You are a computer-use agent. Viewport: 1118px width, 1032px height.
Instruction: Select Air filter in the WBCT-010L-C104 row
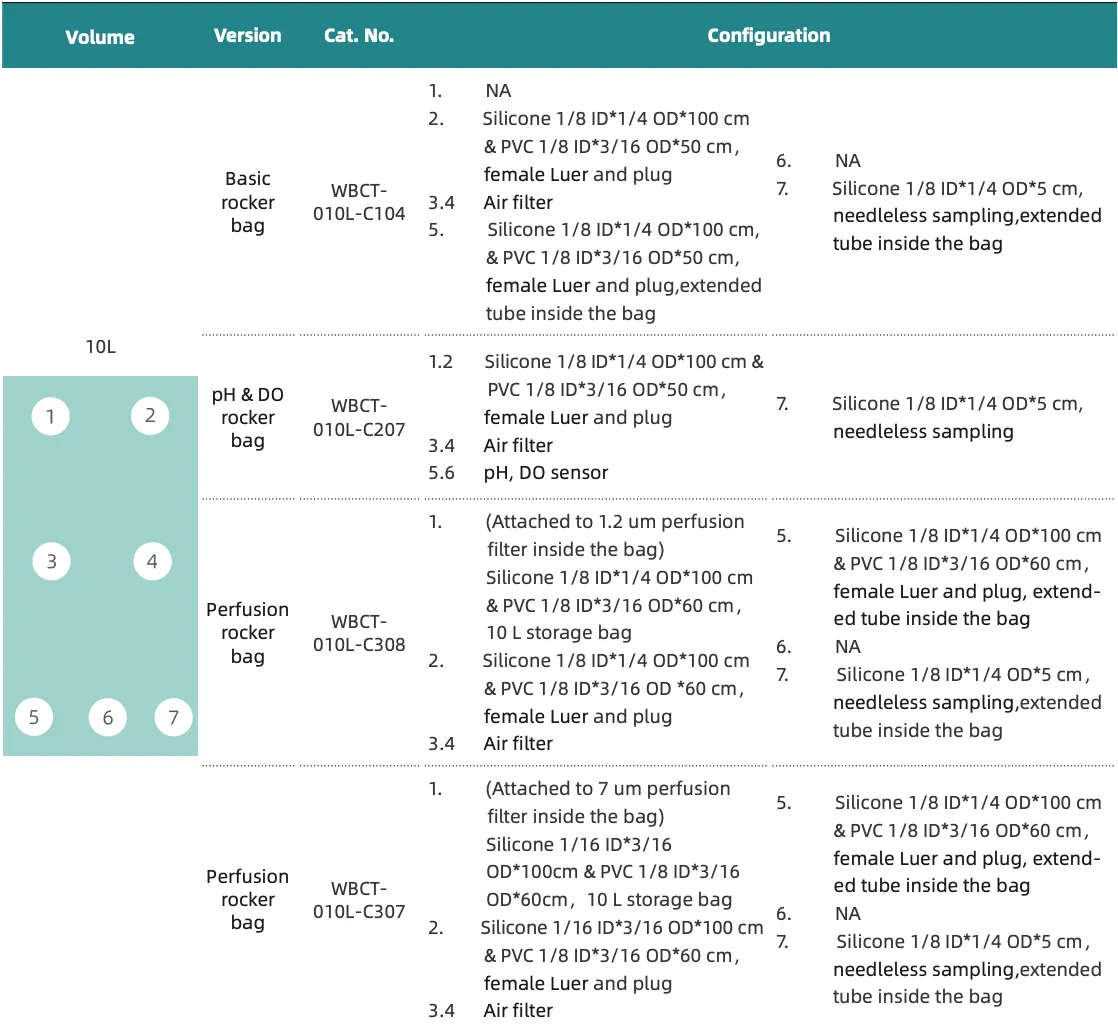tap(518, 203)
